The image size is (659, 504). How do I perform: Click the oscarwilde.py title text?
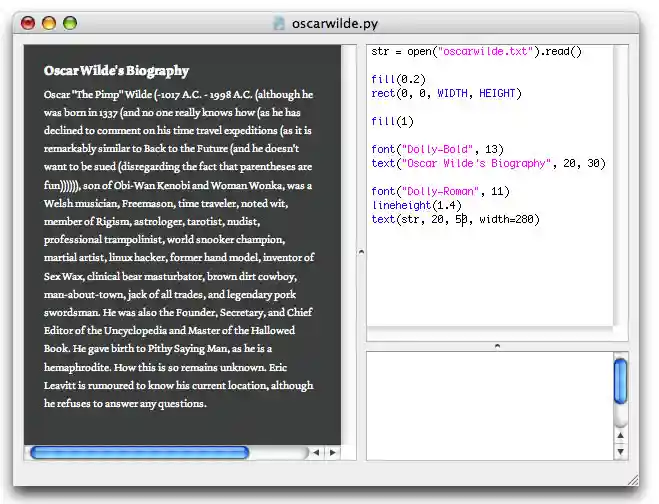(335, 23)
